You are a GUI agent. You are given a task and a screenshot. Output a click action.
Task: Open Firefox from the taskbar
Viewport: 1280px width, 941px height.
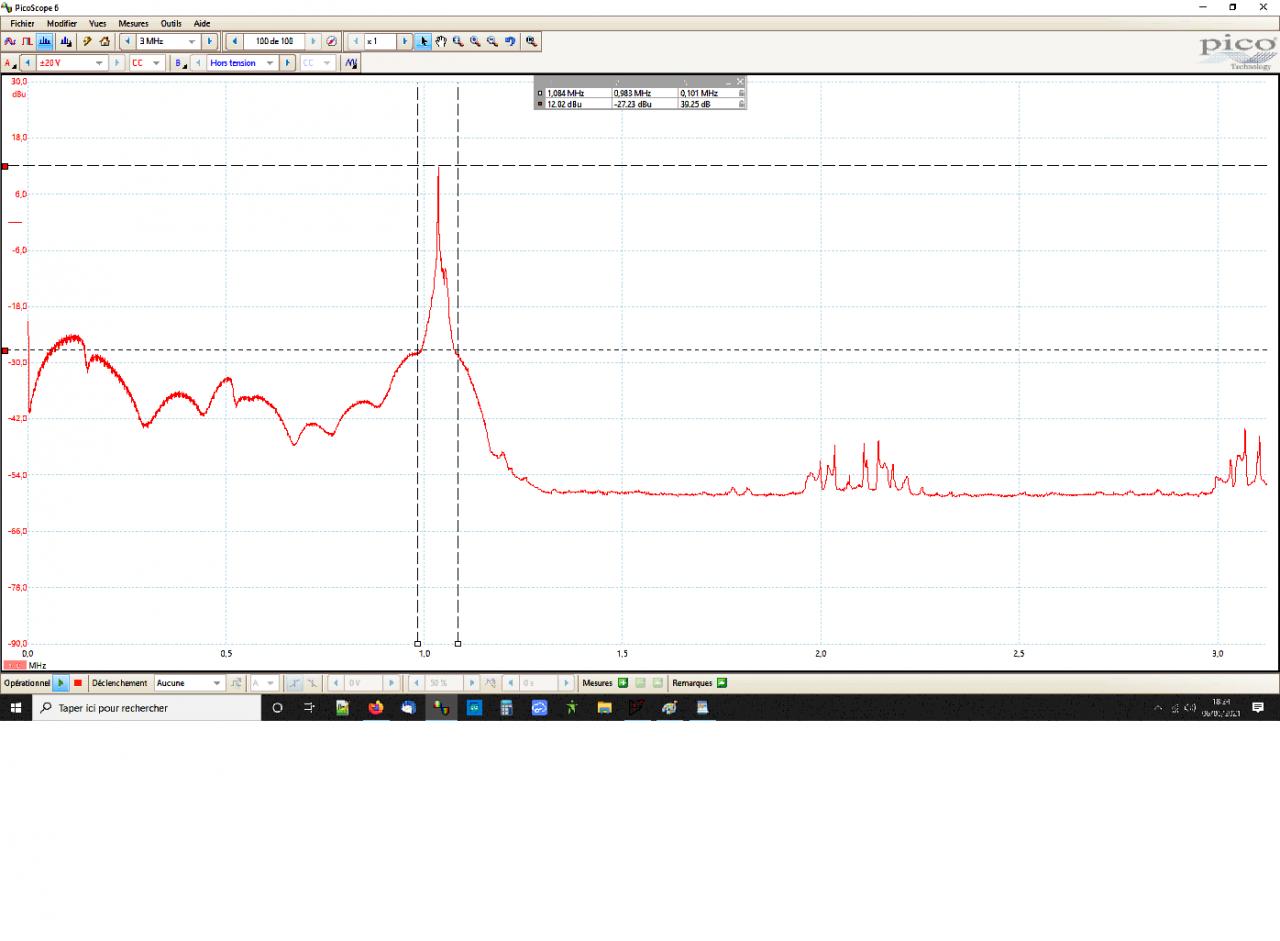click(x=375, y=708)
